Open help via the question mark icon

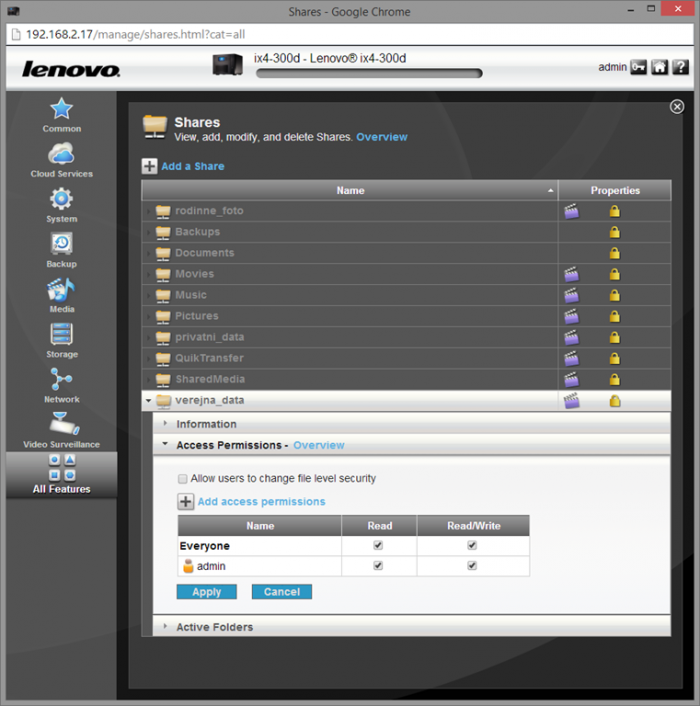click(681, 67)
